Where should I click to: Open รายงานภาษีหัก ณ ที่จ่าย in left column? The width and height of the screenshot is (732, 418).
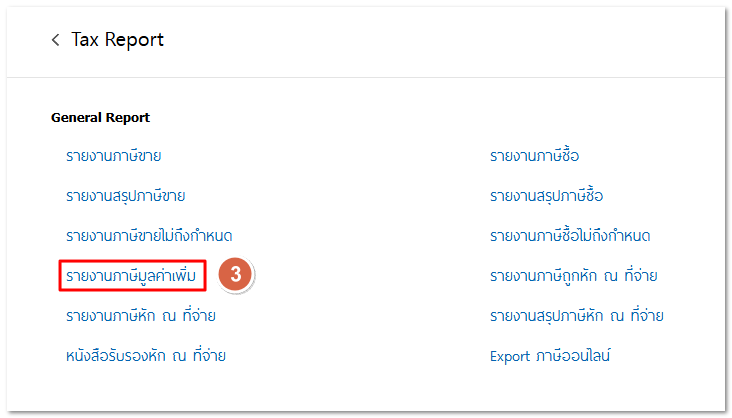tap(141, 316)
